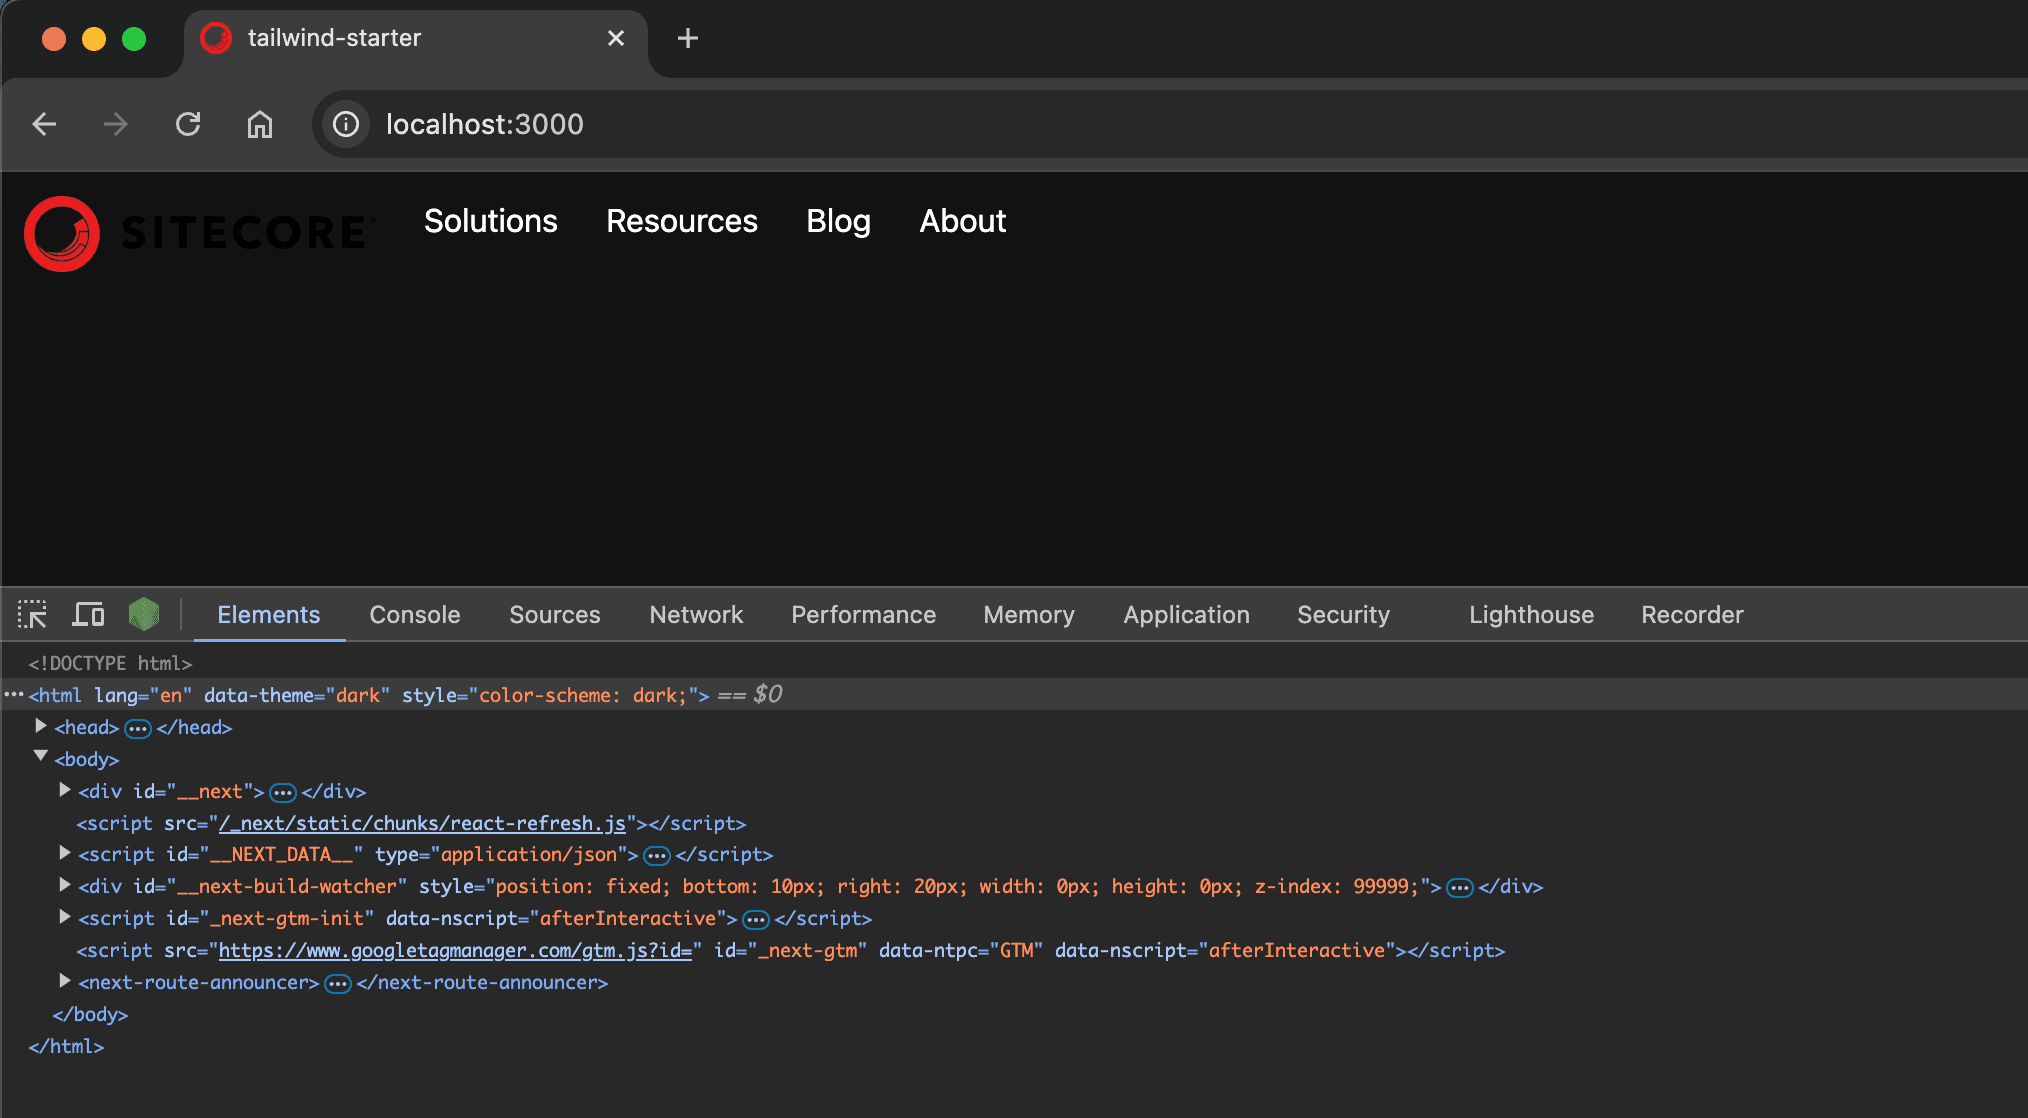
Task: Expand the next-route-announcer element
Action: coord(65,981)
